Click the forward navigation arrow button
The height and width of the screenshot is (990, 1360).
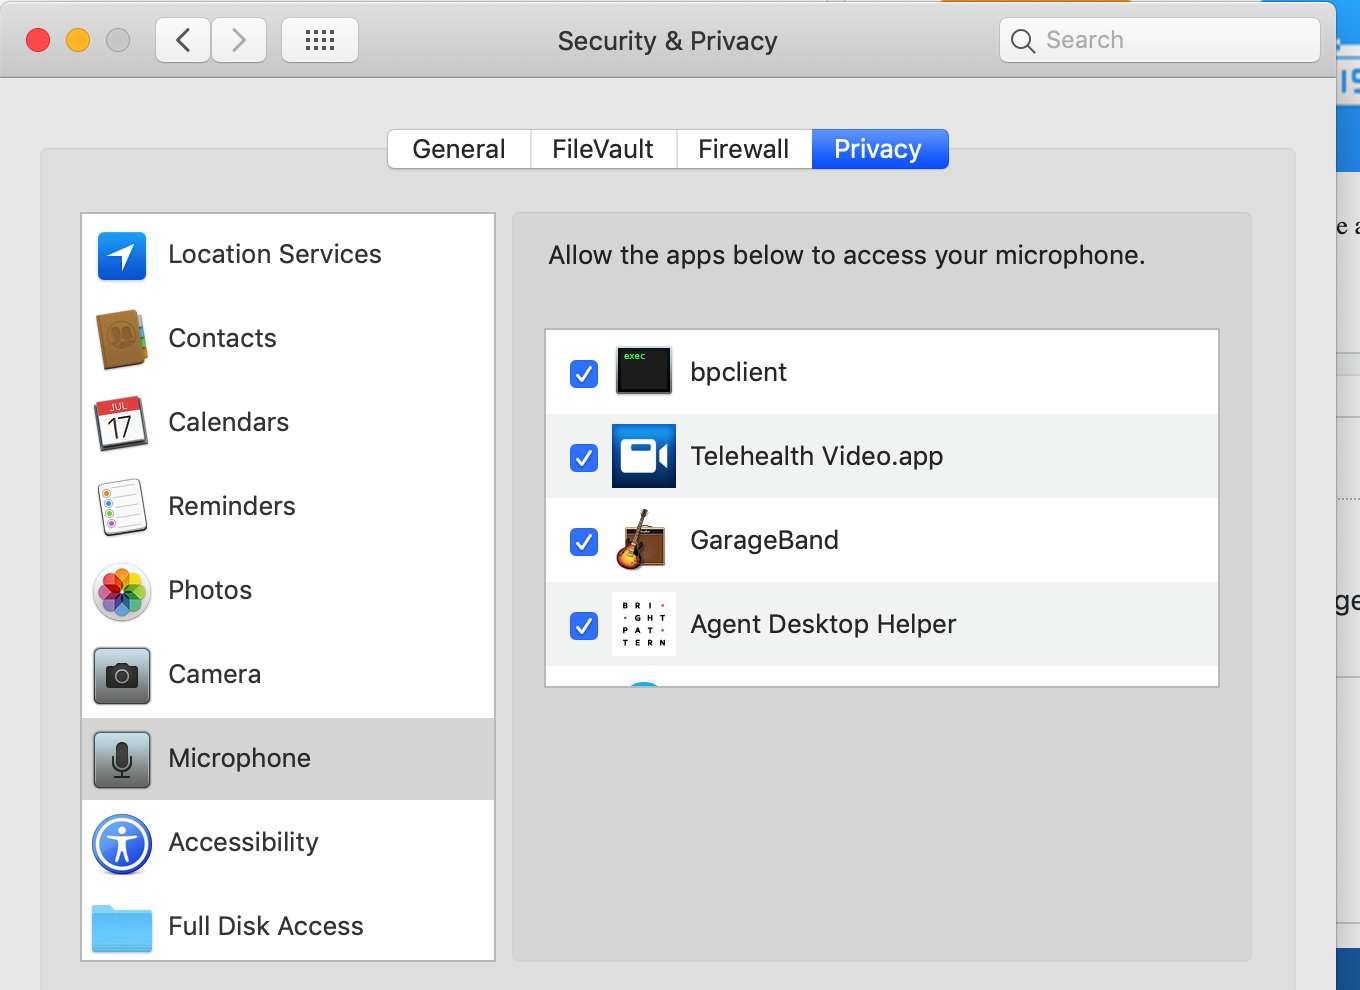coord(239,40)
